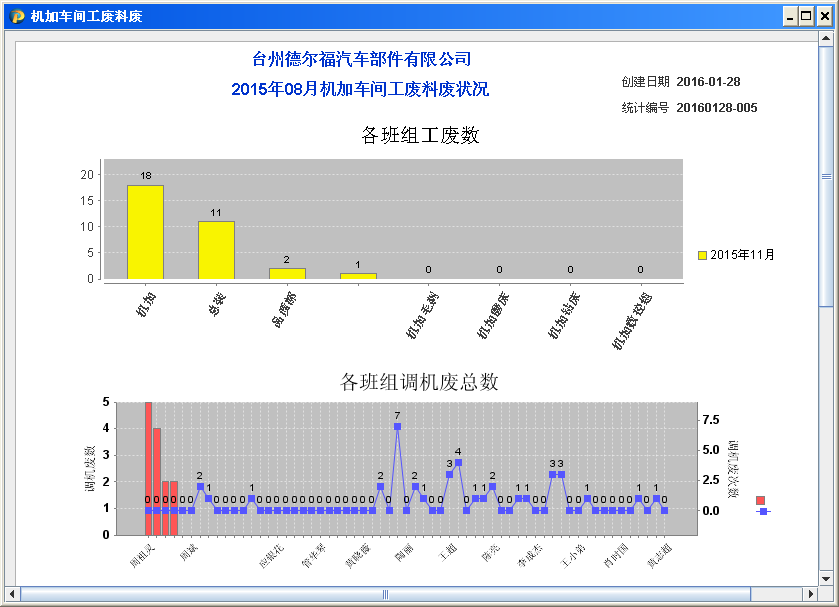Click the vertical scrollbar thumb
Viewport: 839px width, 607px height.
coord(826,176)
